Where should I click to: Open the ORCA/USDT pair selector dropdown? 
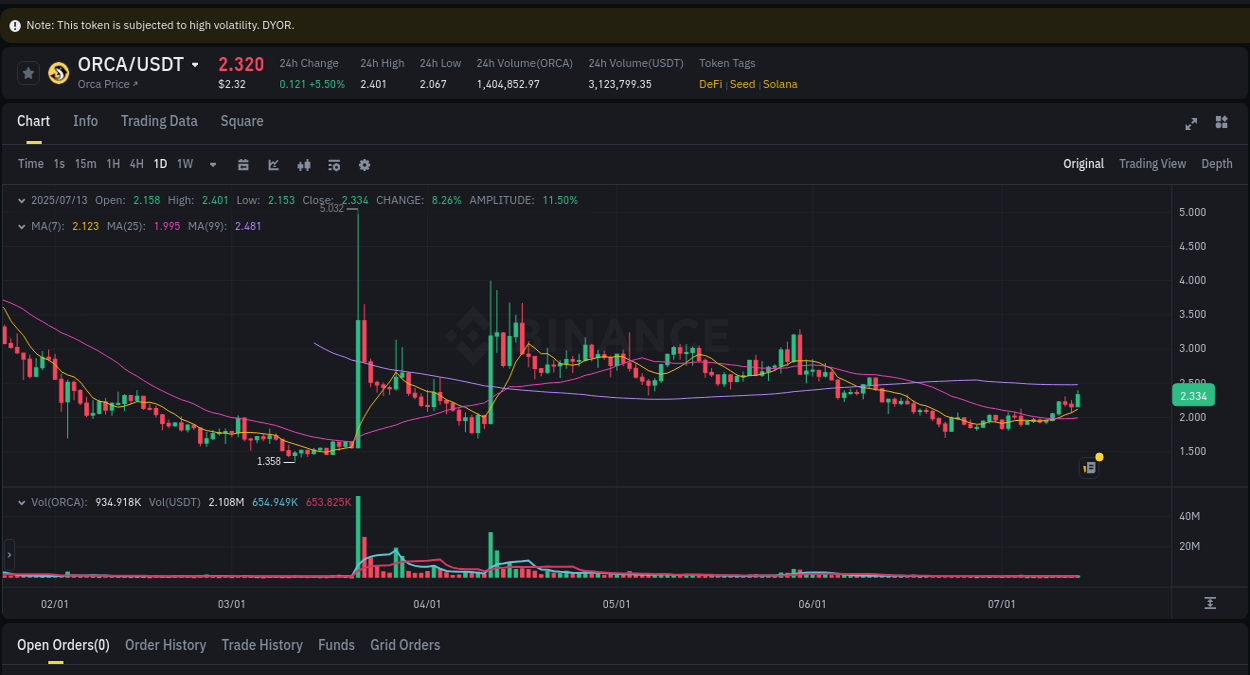click(x=196, y=64)
